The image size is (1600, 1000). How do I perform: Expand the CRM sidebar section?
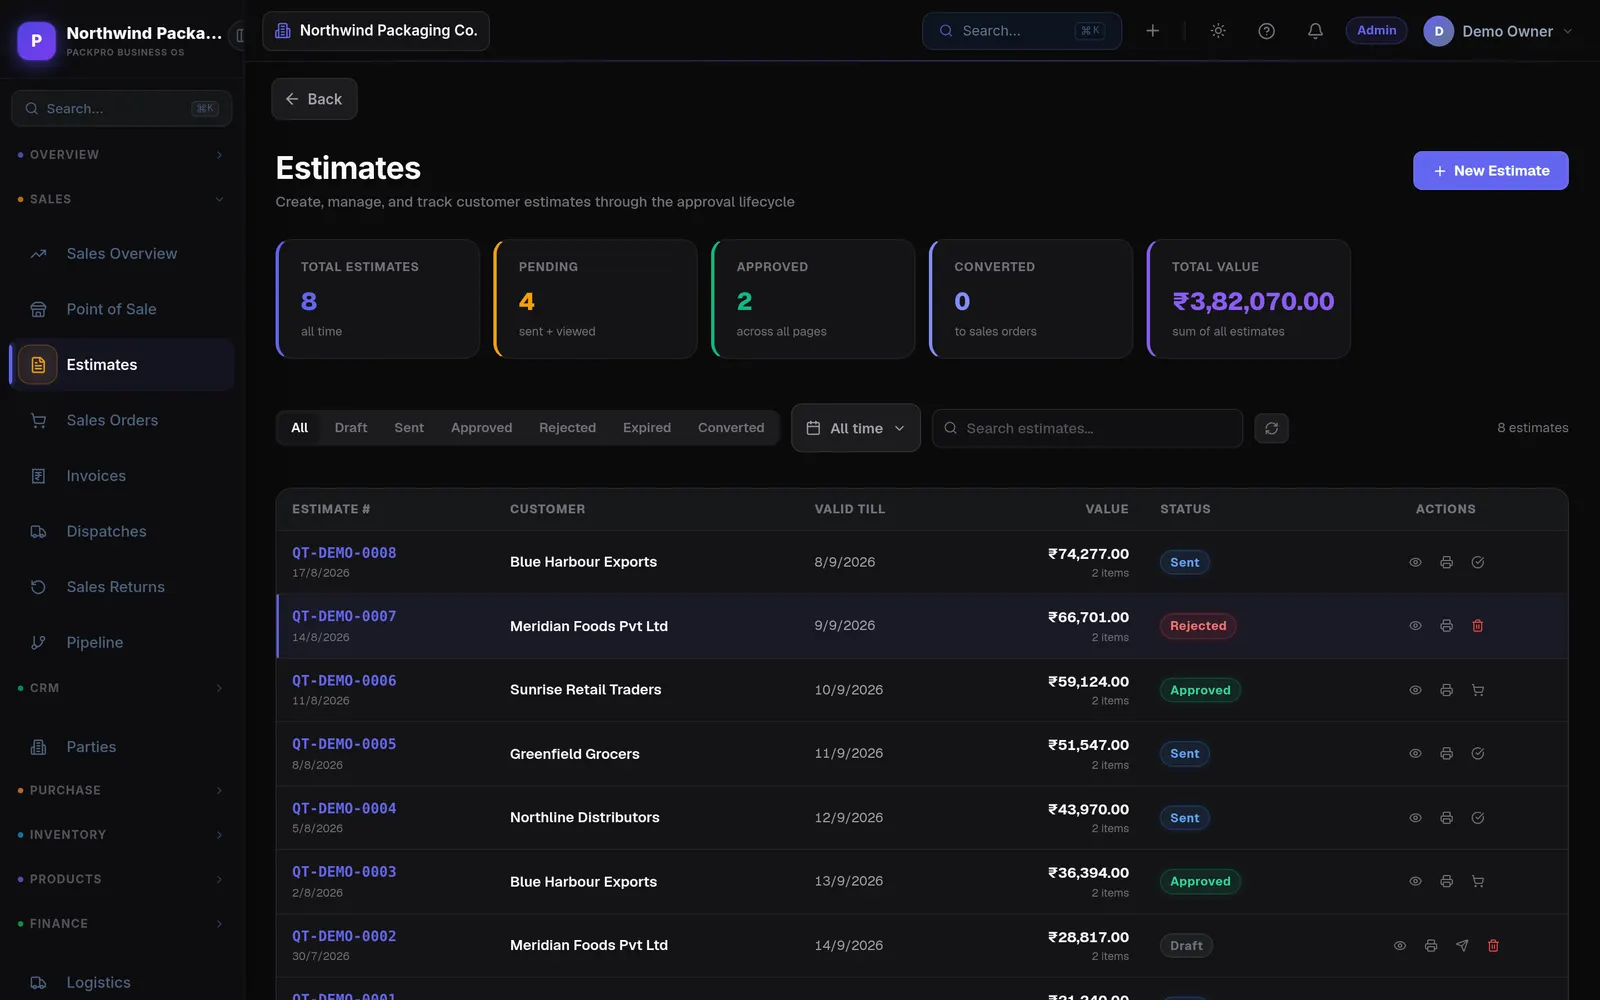coord(122,688)
